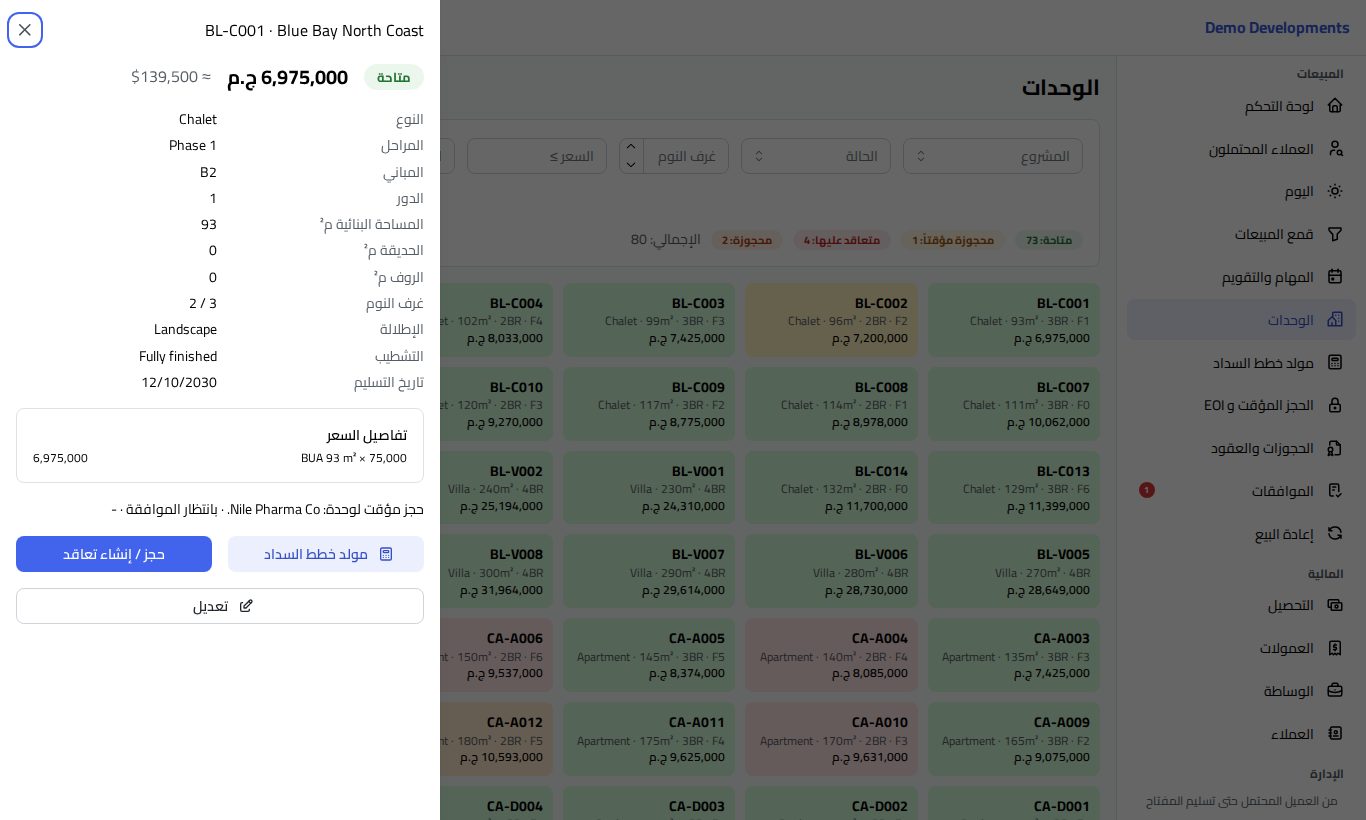Filter by محجوزة مؤقتاً: 1 badge
This screenshot has height=820, width=1366.
click(x=953, y=240)
